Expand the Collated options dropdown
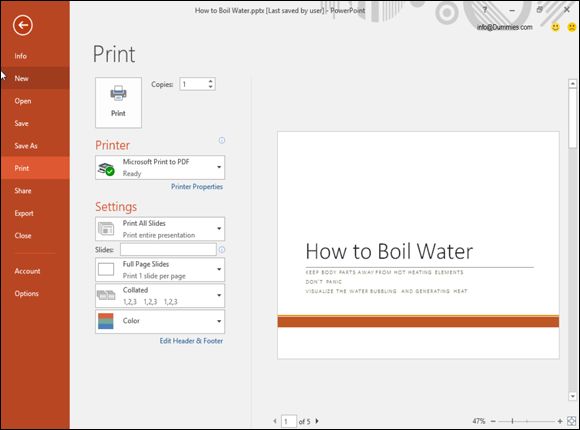Viewport: 580px width, 430px height. [x=160, y=296]
